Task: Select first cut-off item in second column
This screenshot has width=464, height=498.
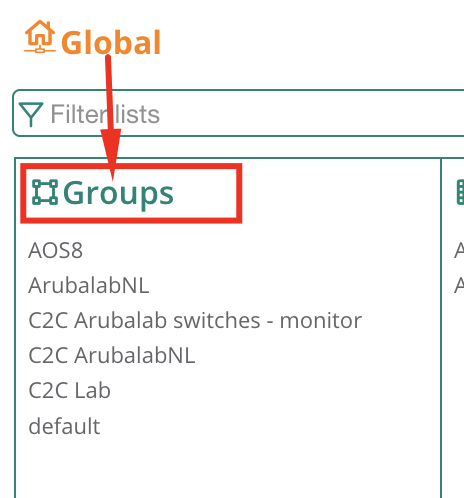Action: point(459,251)
